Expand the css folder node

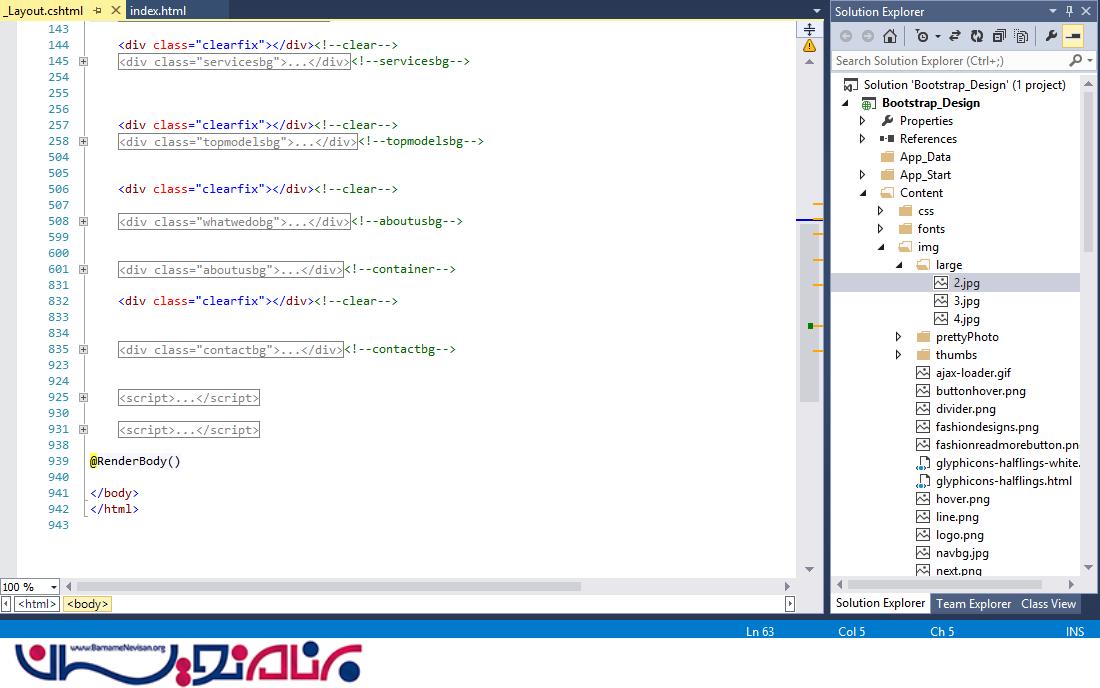[x=880, y=211]
